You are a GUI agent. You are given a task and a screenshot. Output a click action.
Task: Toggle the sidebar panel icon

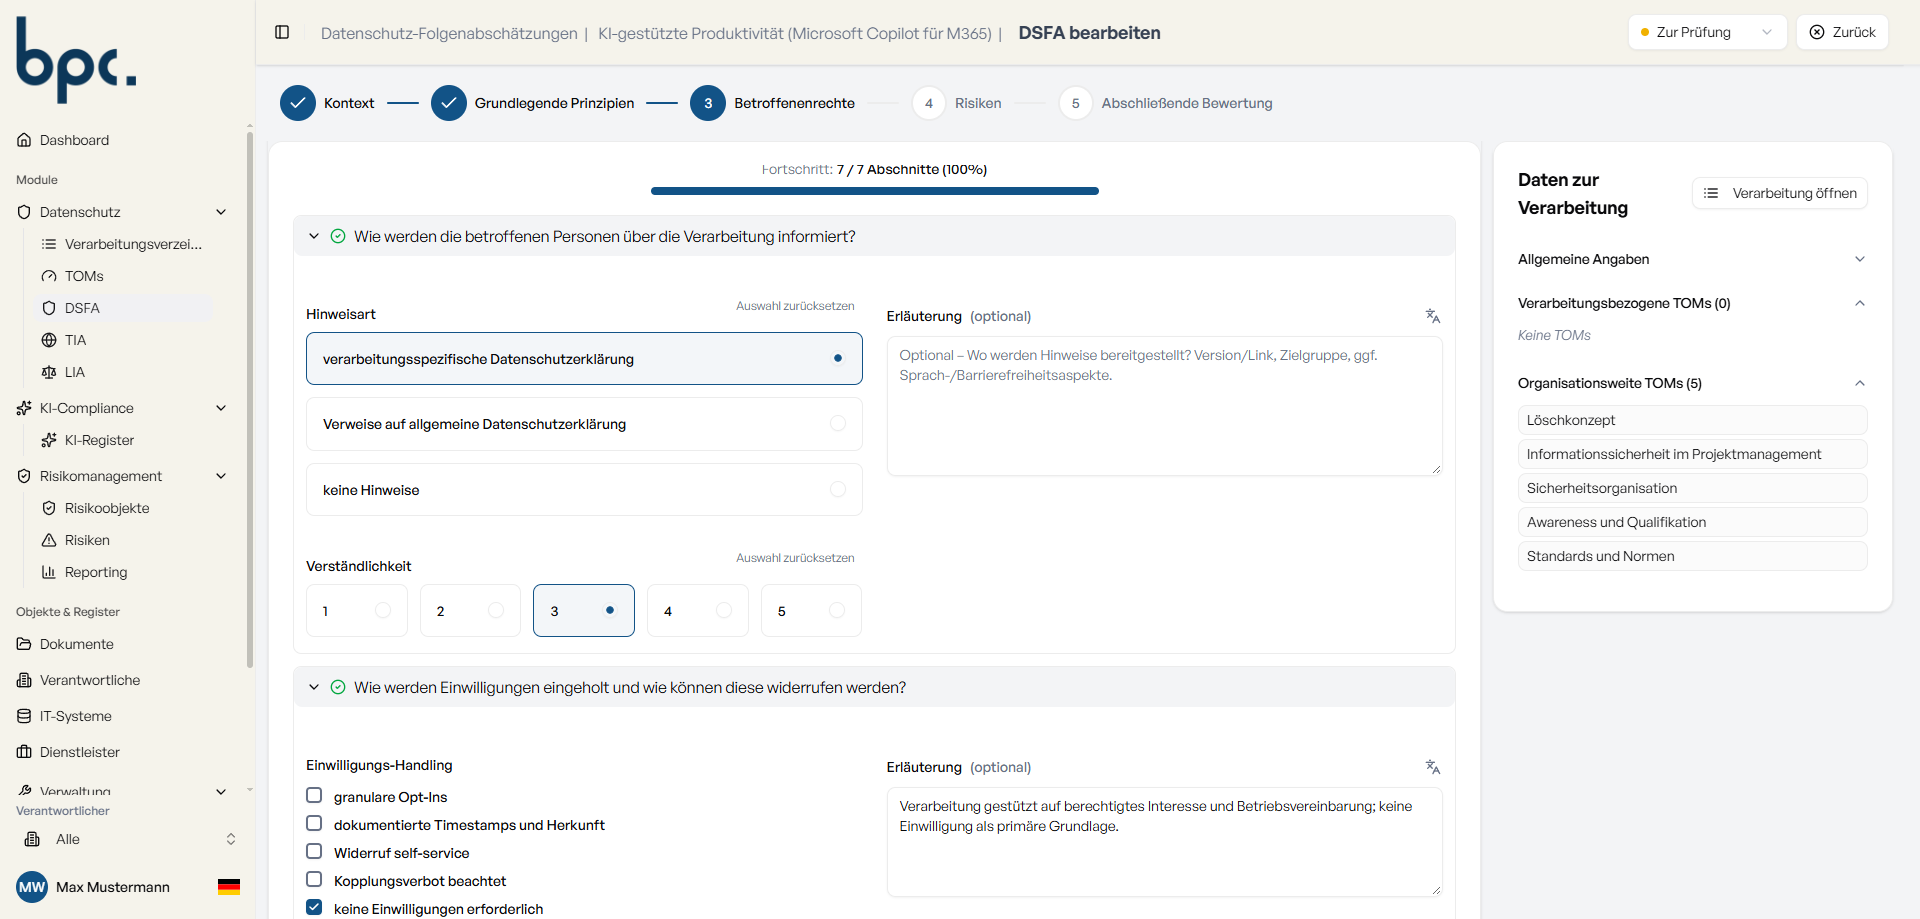point(282,33)
